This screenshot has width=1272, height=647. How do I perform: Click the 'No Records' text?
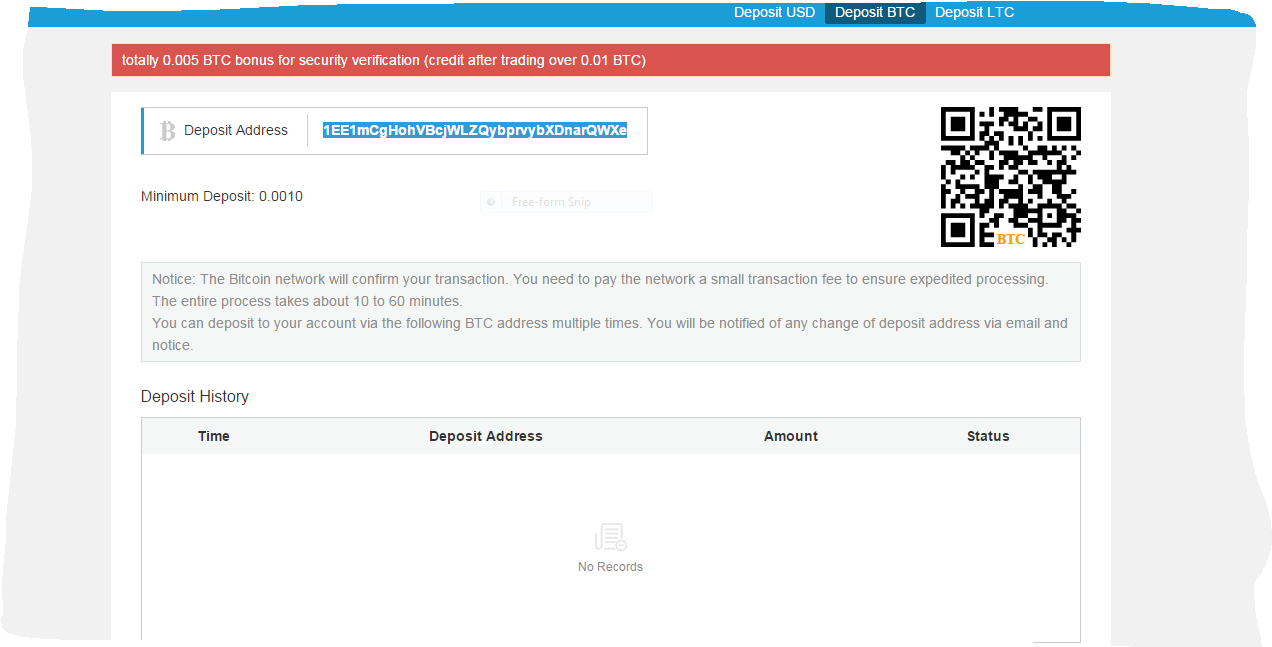611,567
